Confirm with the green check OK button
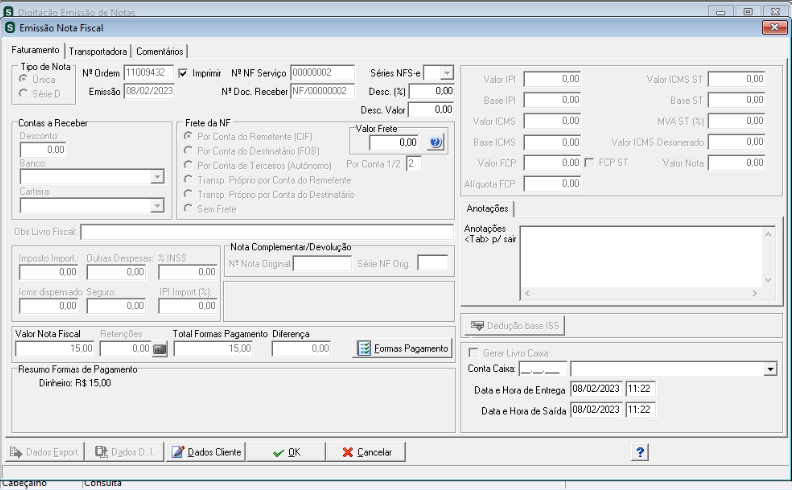Screen dimensions: 792x490 [286, 452]
